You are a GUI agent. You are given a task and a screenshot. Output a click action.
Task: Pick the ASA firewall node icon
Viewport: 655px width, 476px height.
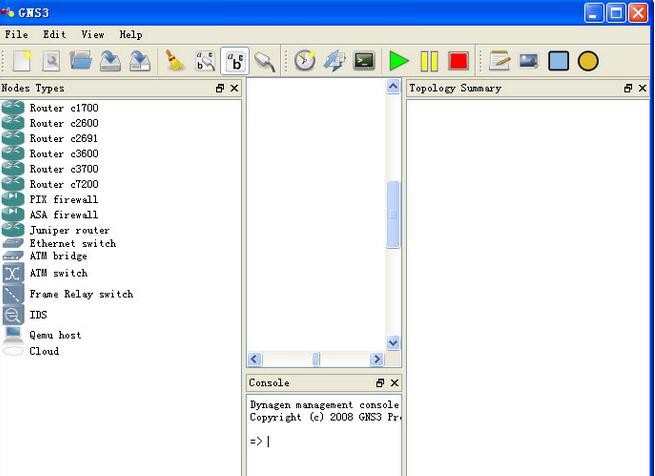(13, 215)
